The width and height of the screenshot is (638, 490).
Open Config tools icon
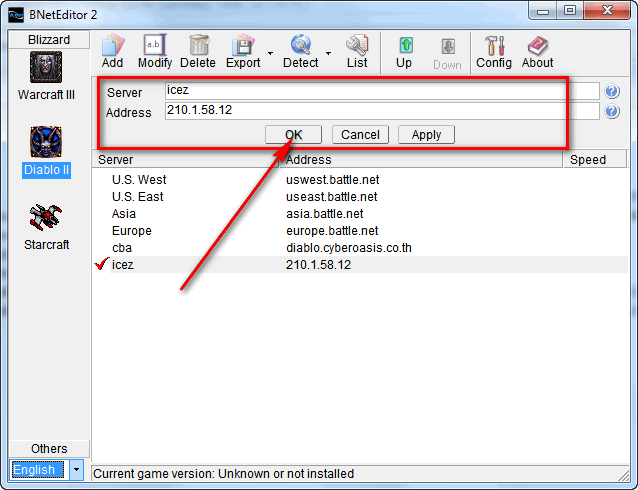[x=494, y=45]
